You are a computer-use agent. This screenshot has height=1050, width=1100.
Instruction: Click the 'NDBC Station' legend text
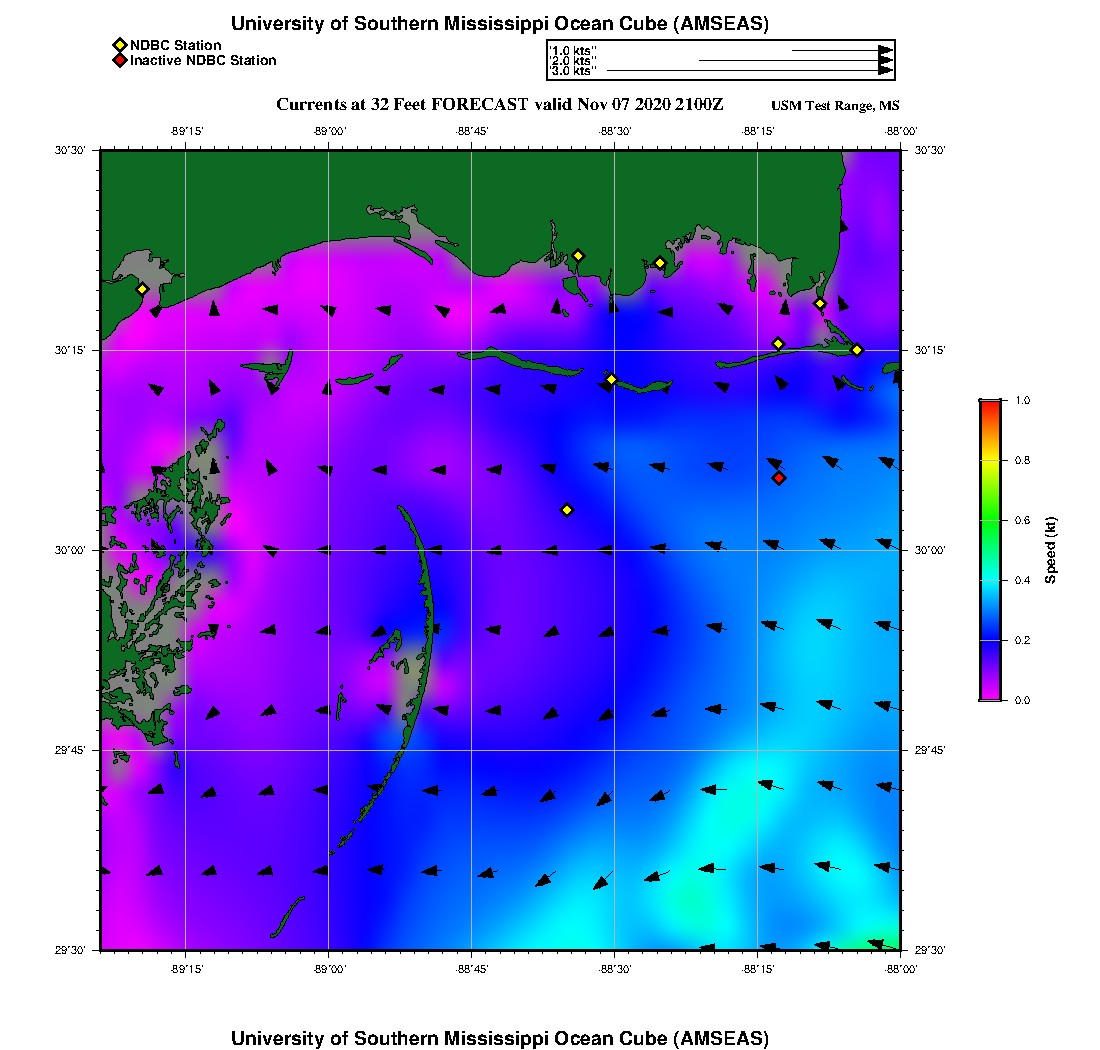coord(175,46)
